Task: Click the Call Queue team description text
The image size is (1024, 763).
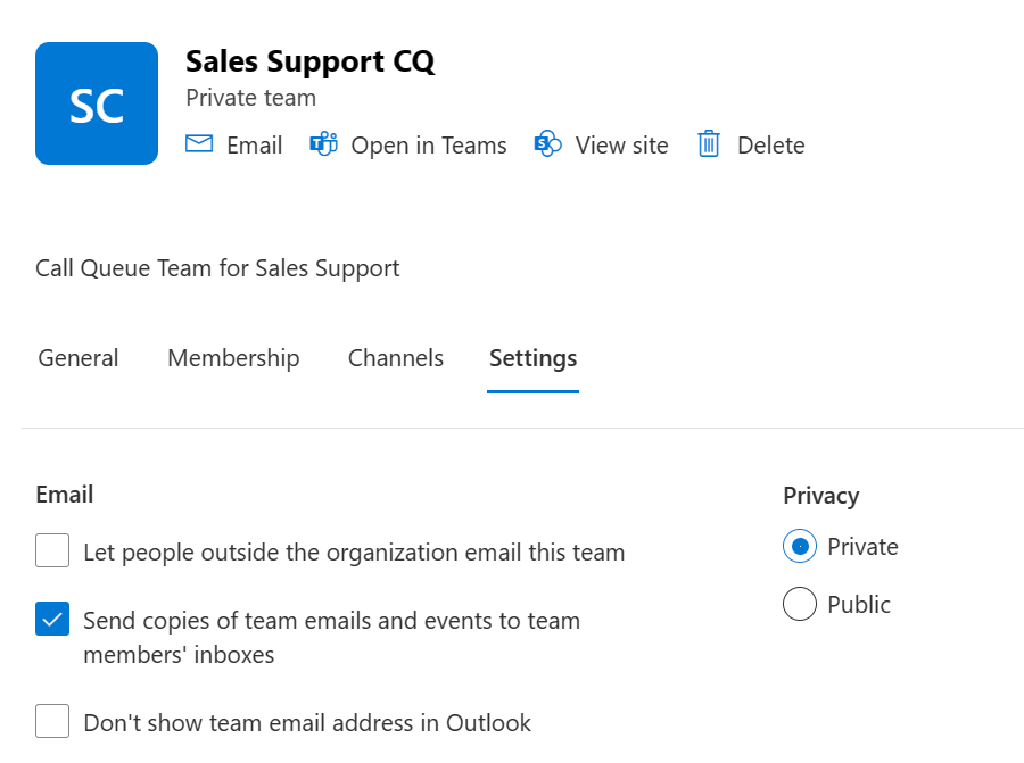Action: click(x=217, y=268)
